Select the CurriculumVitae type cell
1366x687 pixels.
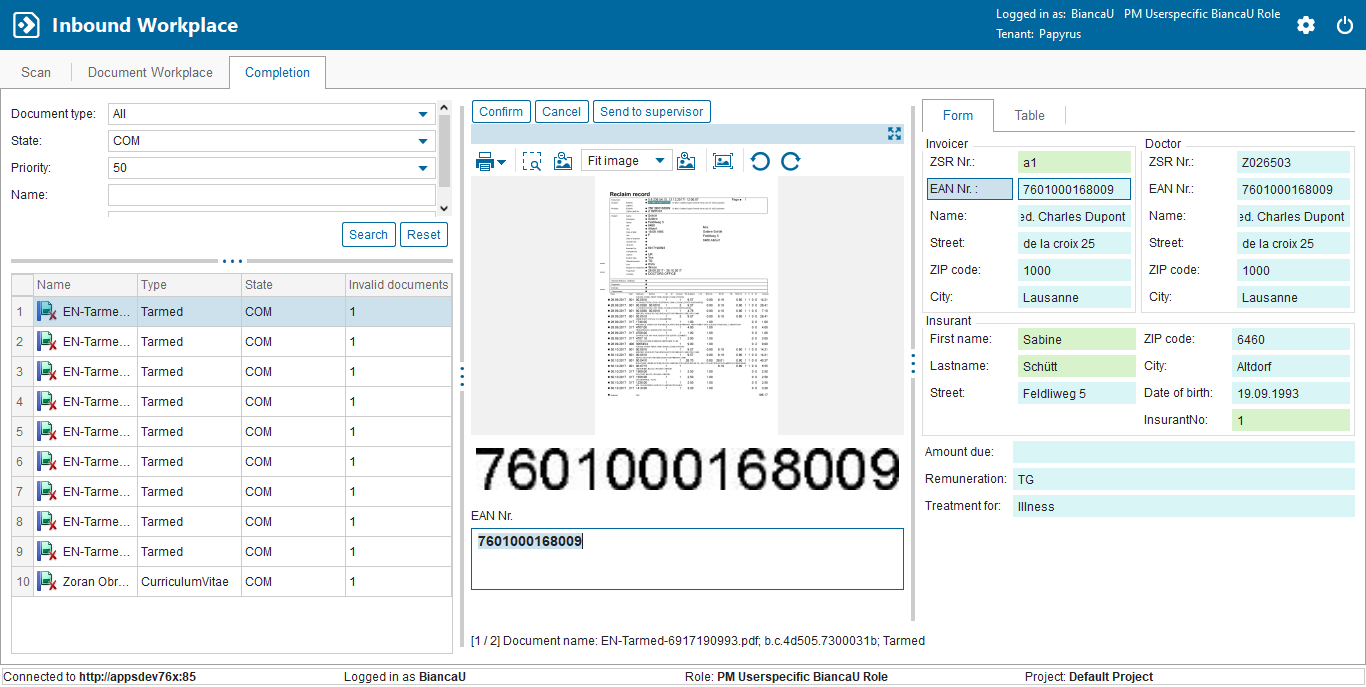tap(189, 582)
